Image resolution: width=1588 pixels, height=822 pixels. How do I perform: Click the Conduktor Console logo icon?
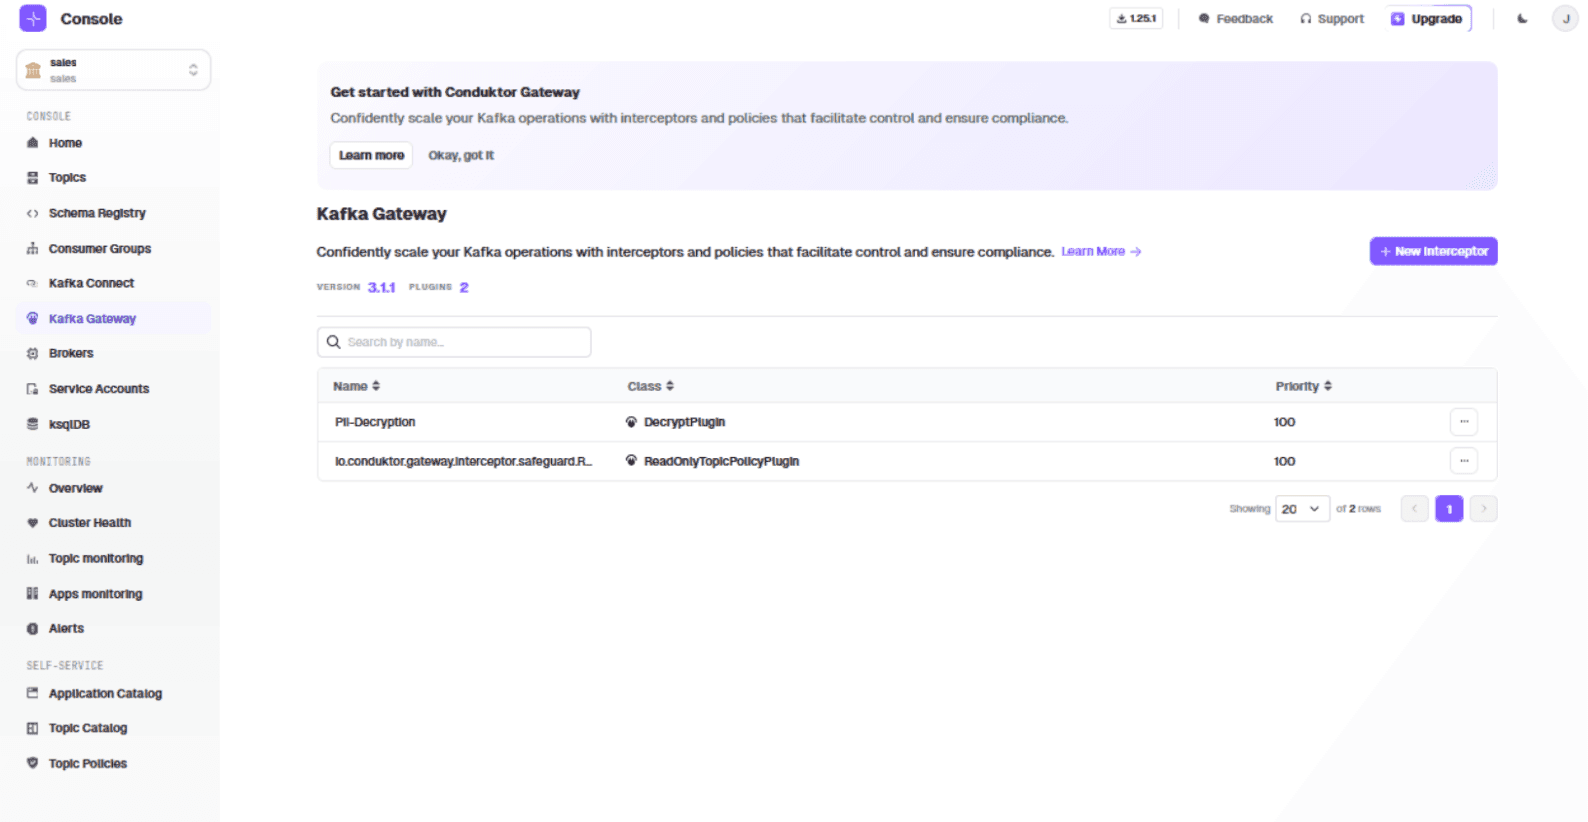(x=33, y=19)
